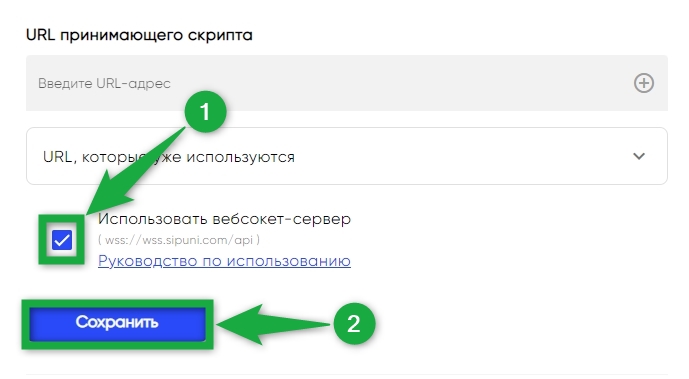Save settings with the Сохранить button
Viewport: 689px width, 379px height.
(117, 324)
